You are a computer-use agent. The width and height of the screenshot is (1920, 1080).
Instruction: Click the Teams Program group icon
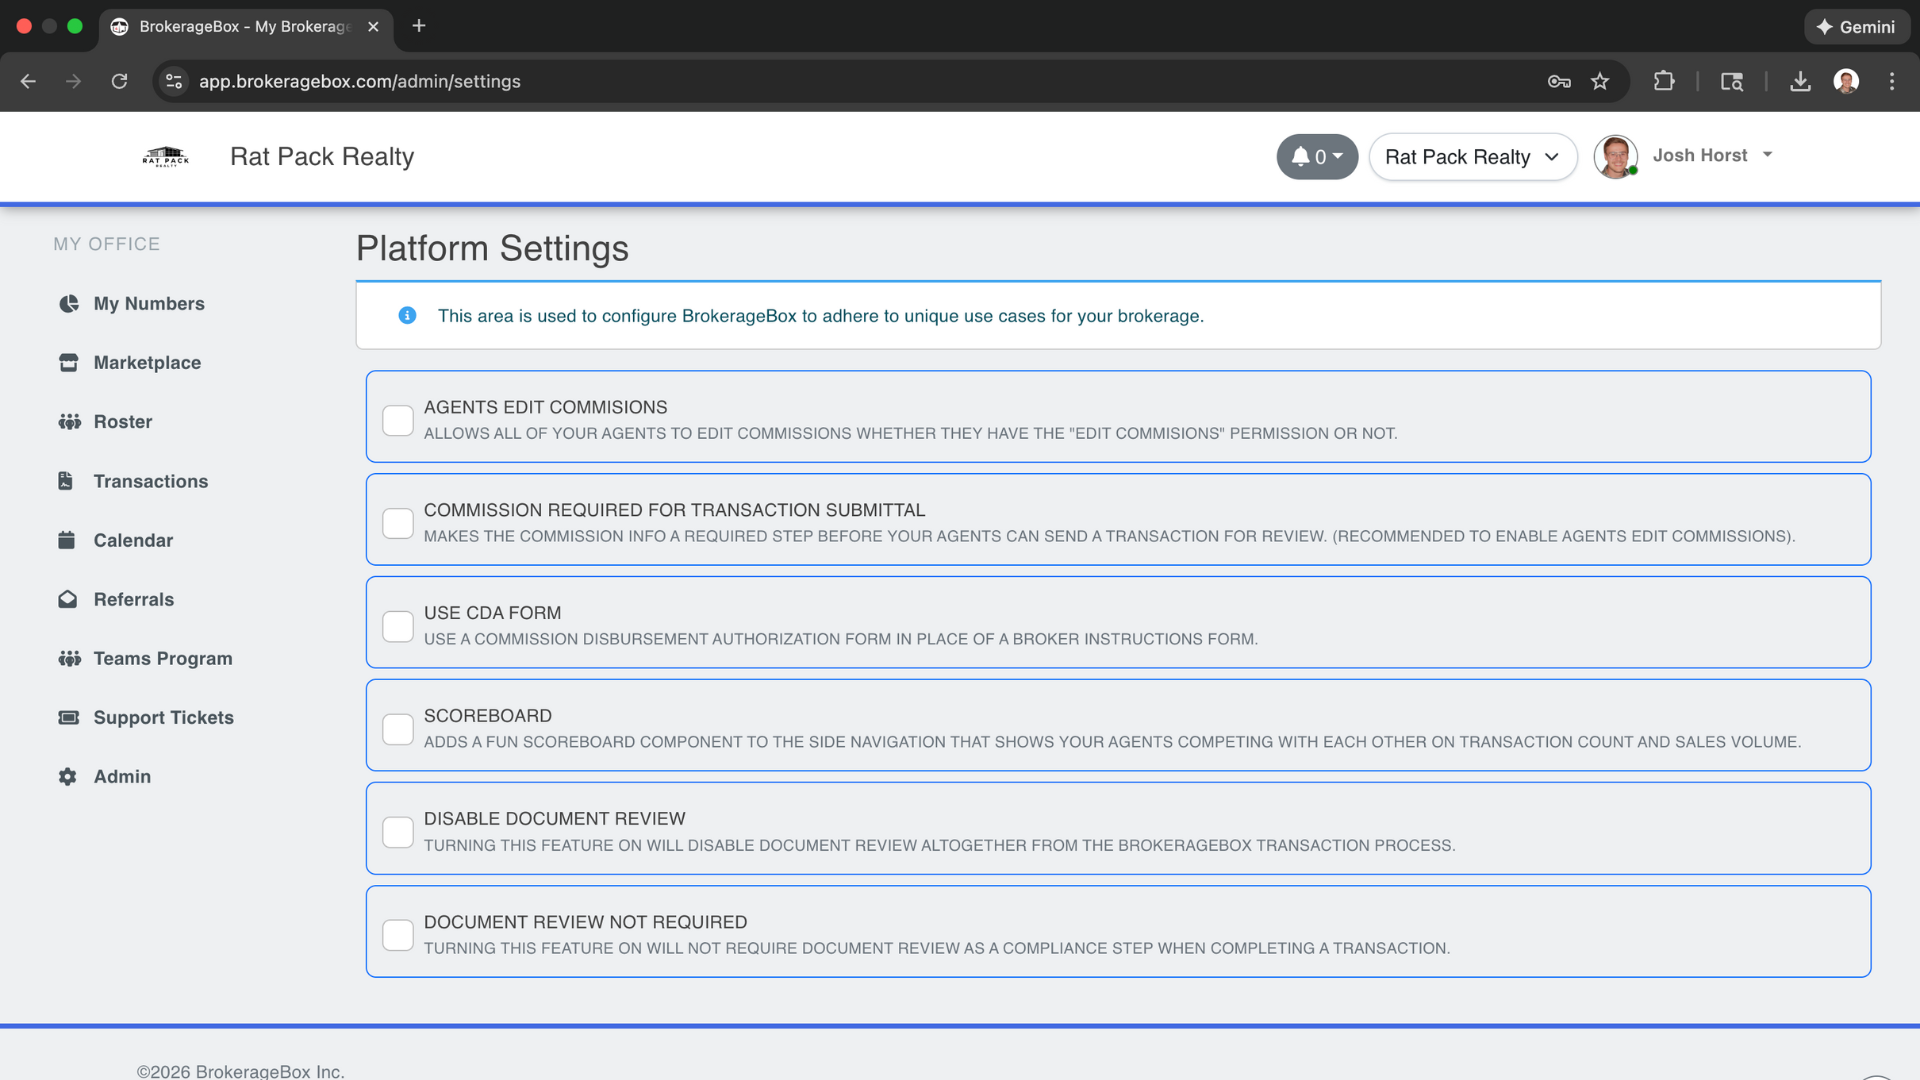coord(69,658)
